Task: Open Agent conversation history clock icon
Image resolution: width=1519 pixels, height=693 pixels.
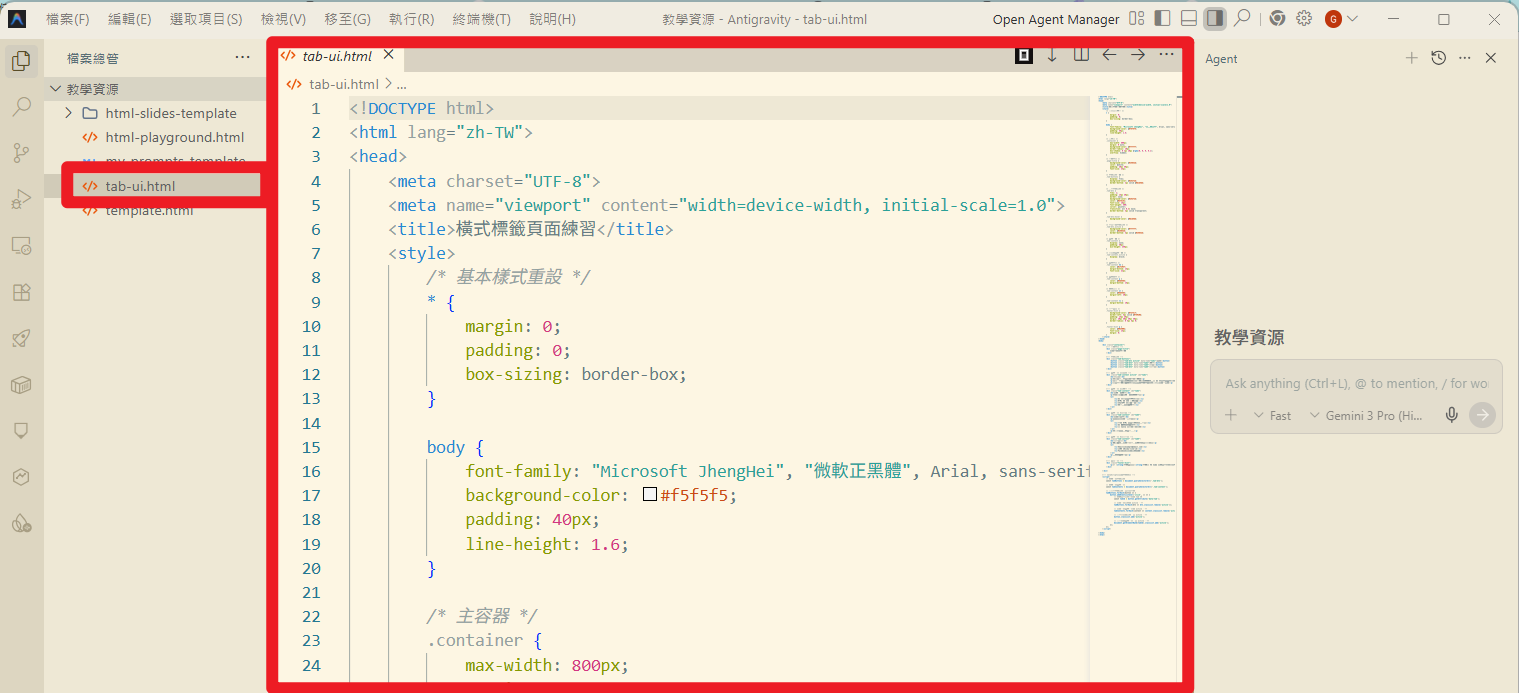Action: [x=1438, y=58]
